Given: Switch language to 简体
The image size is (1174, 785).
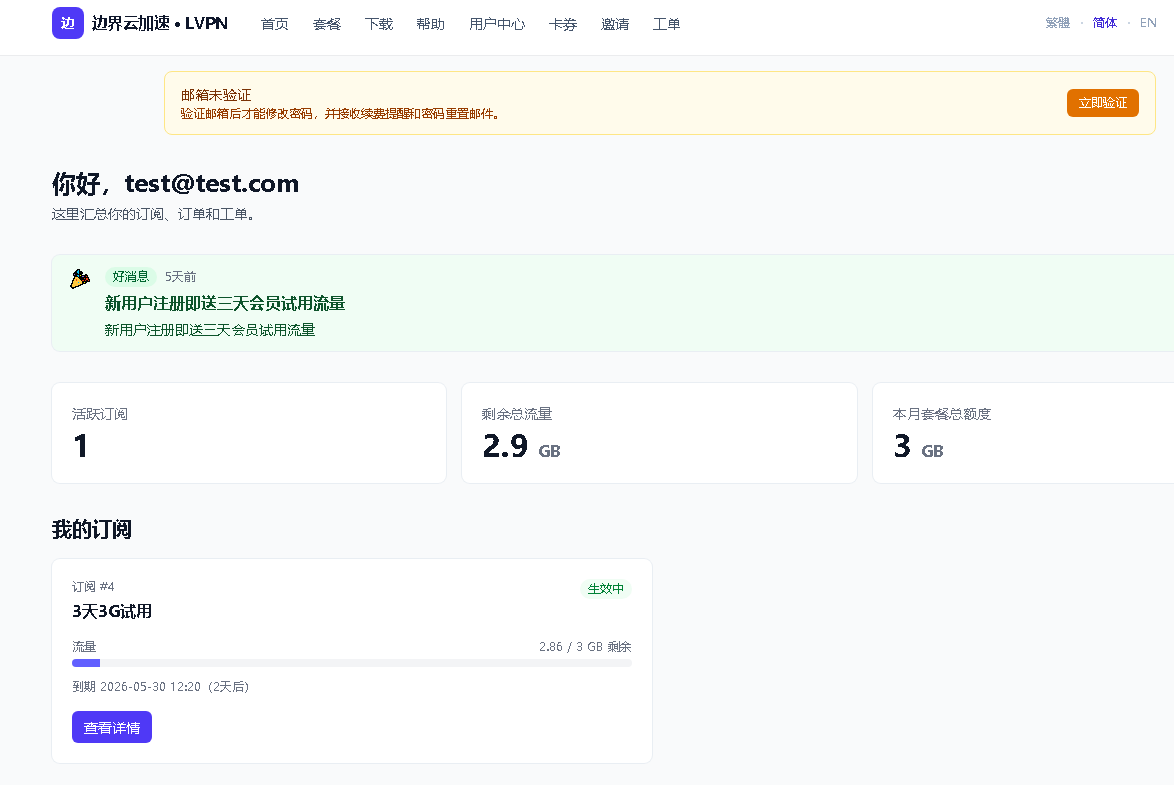Looking at the screenshot, I should coord(1104,22).
